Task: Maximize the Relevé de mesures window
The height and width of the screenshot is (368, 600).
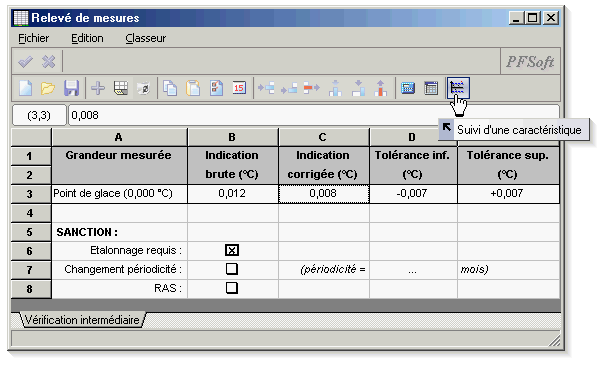Action: coord(533,18)
